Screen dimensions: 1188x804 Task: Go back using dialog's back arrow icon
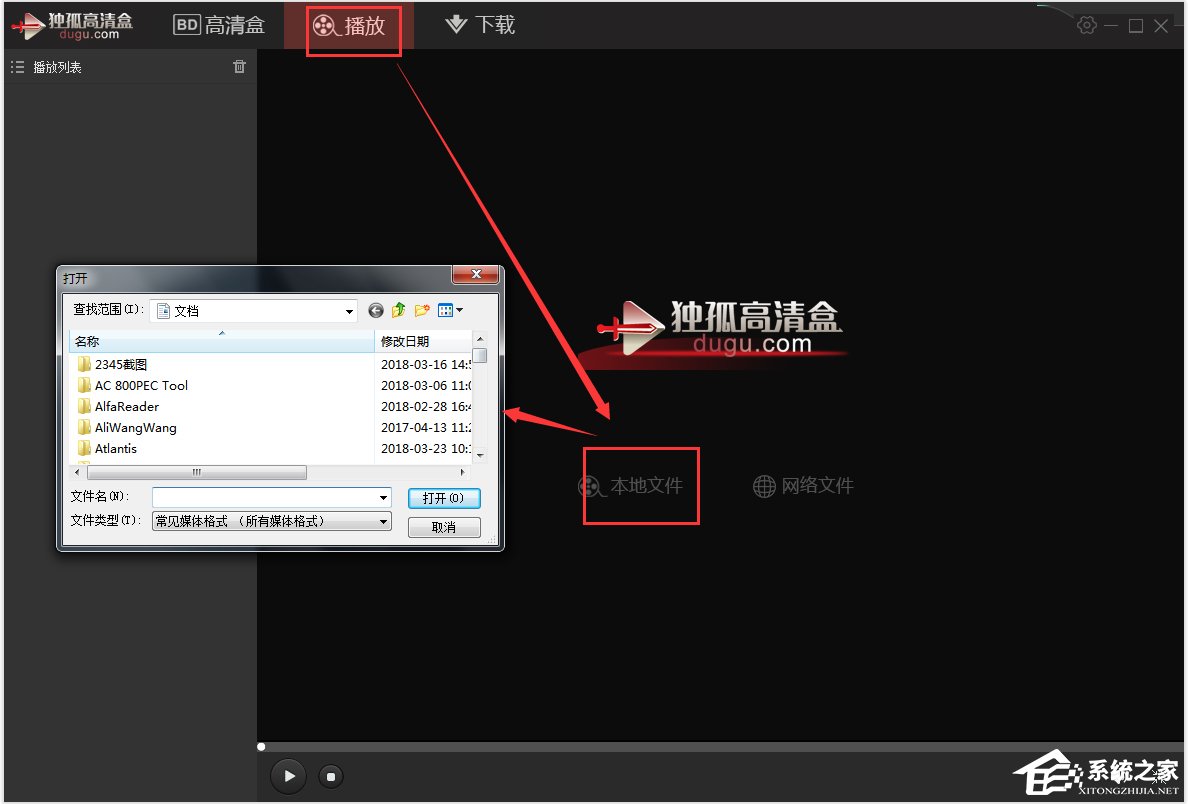click(x=376, y=310)
